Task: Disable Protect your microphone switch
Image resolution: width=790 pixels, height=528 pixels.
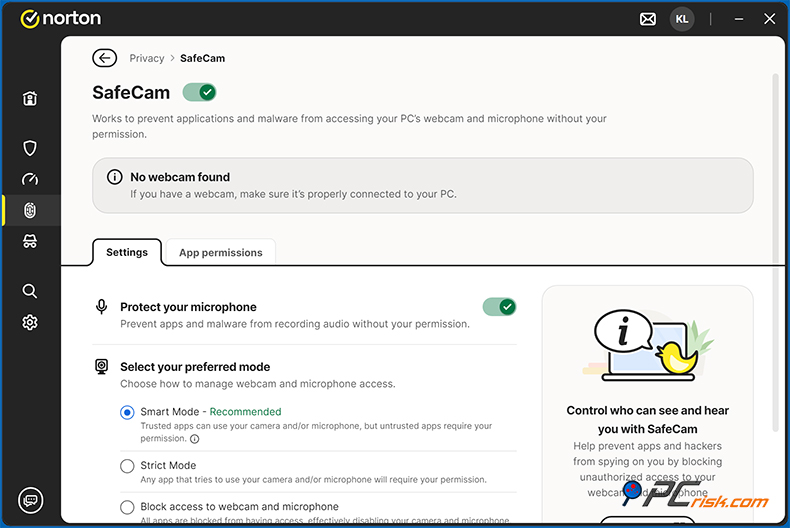Action: coord(499,307)
